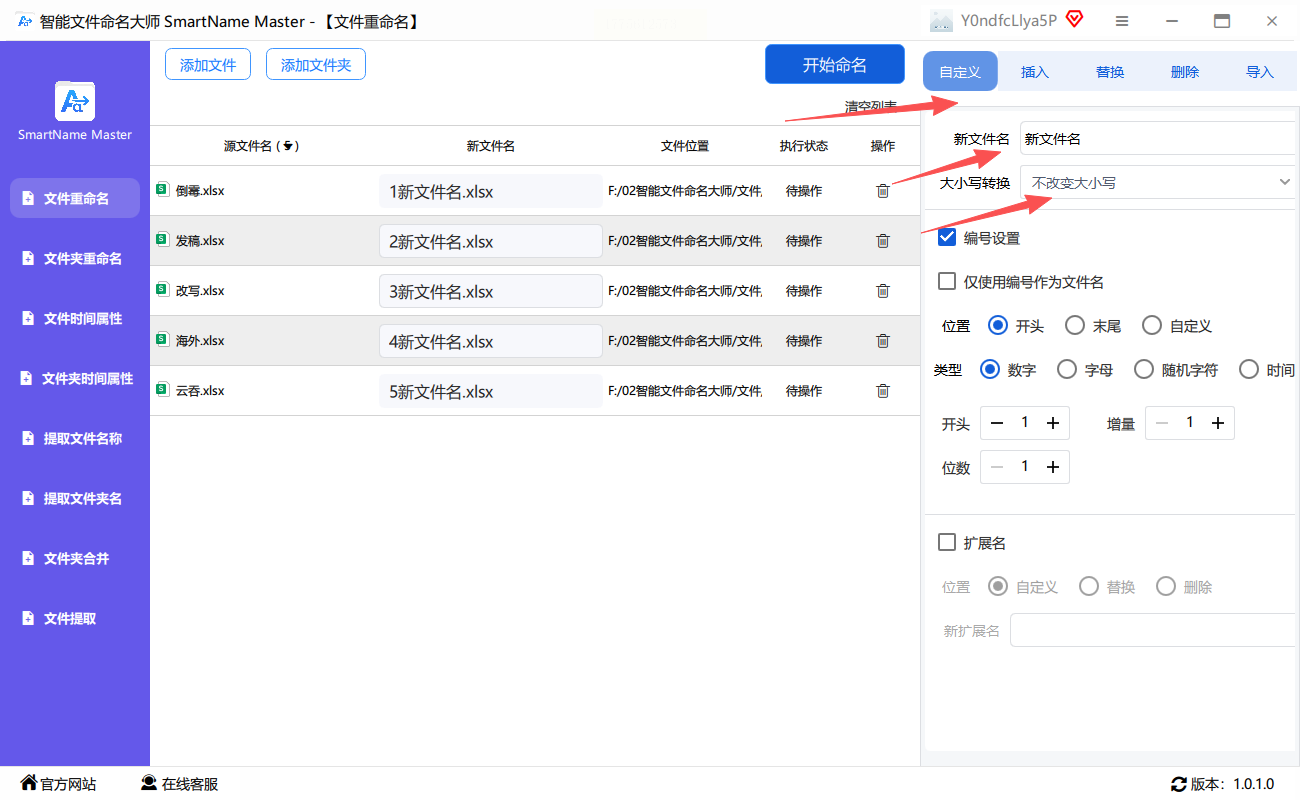Click the 开始命名 button

pos(834,65)
